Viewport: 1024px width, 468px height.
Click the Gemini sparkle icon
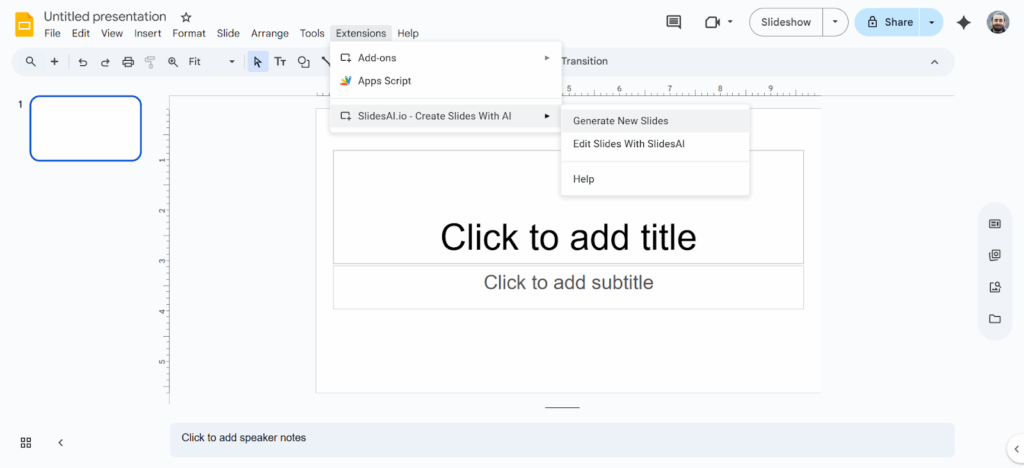point(963,22)
